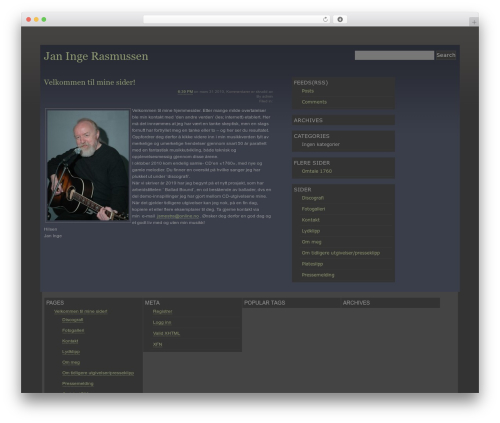Open Lydklipp in footer Pages list
500x423 pixels.
71,352
